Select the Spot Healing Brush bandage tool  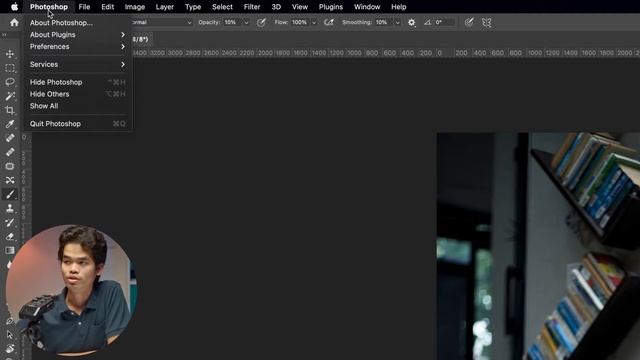pos(10,138)
